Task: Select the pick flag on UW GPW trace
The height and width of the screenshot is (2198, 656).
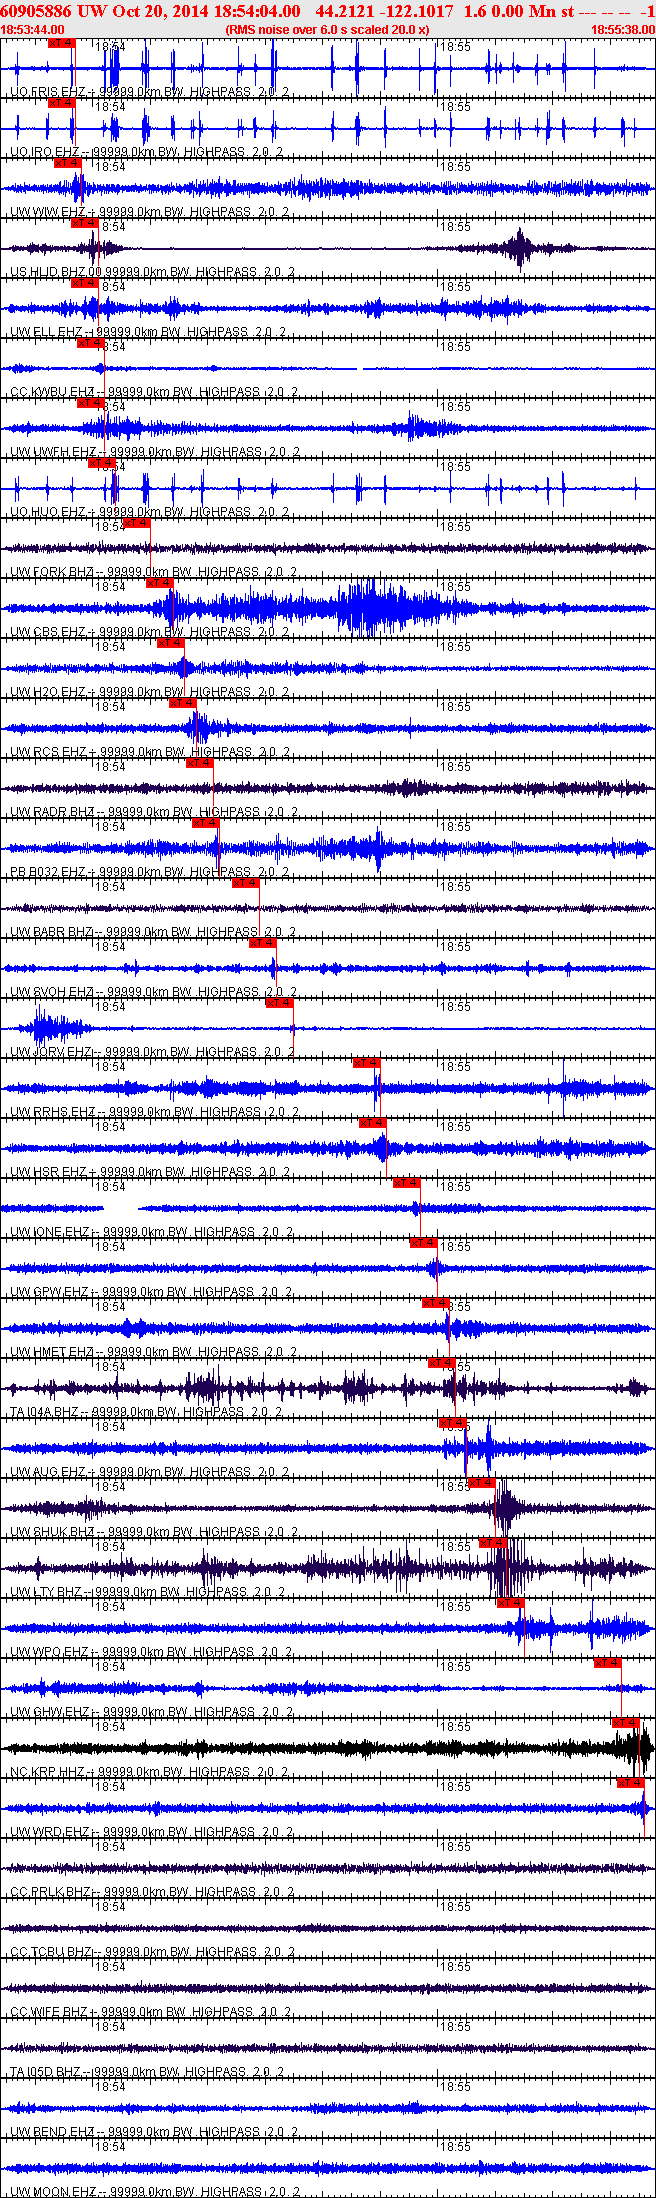Action: 424,1243
